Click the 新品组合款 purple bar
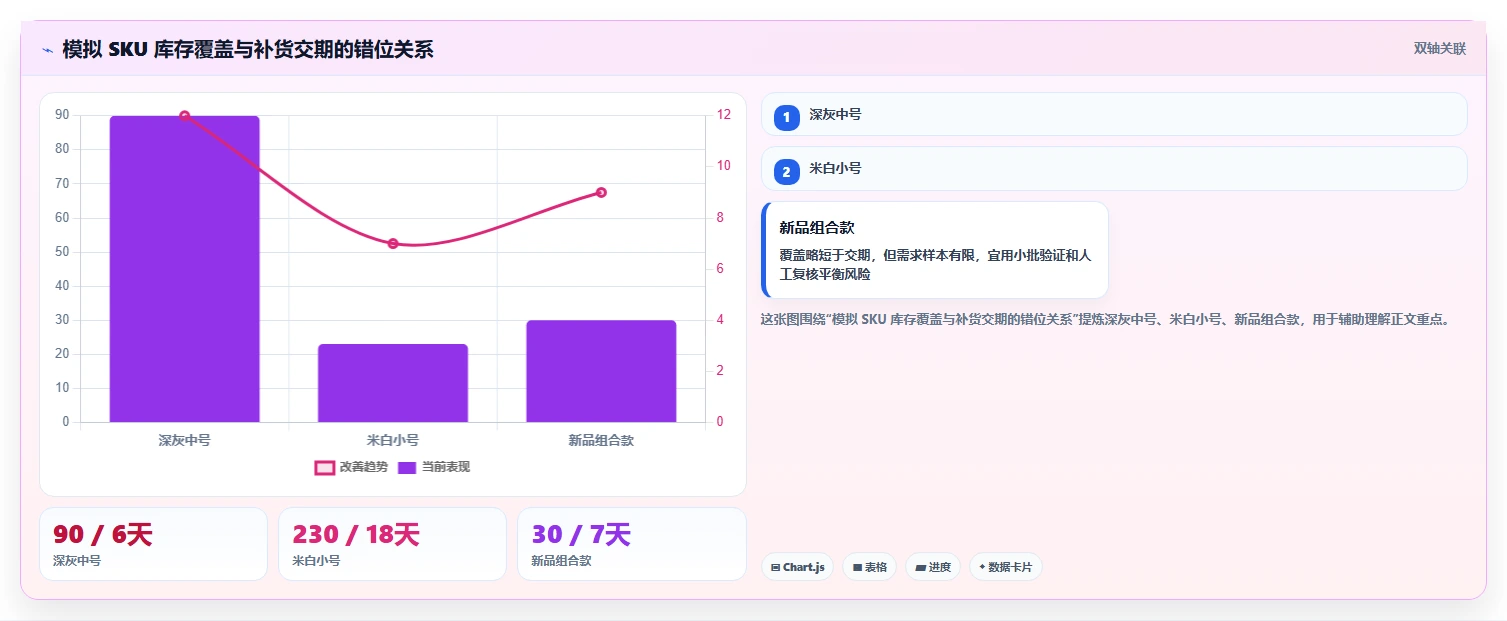1507x621 pixels. point(601,371)
